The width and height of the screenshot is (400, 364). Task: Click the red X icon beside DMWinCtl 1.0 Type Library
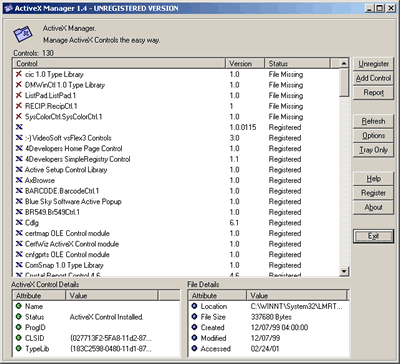(19, 85)
